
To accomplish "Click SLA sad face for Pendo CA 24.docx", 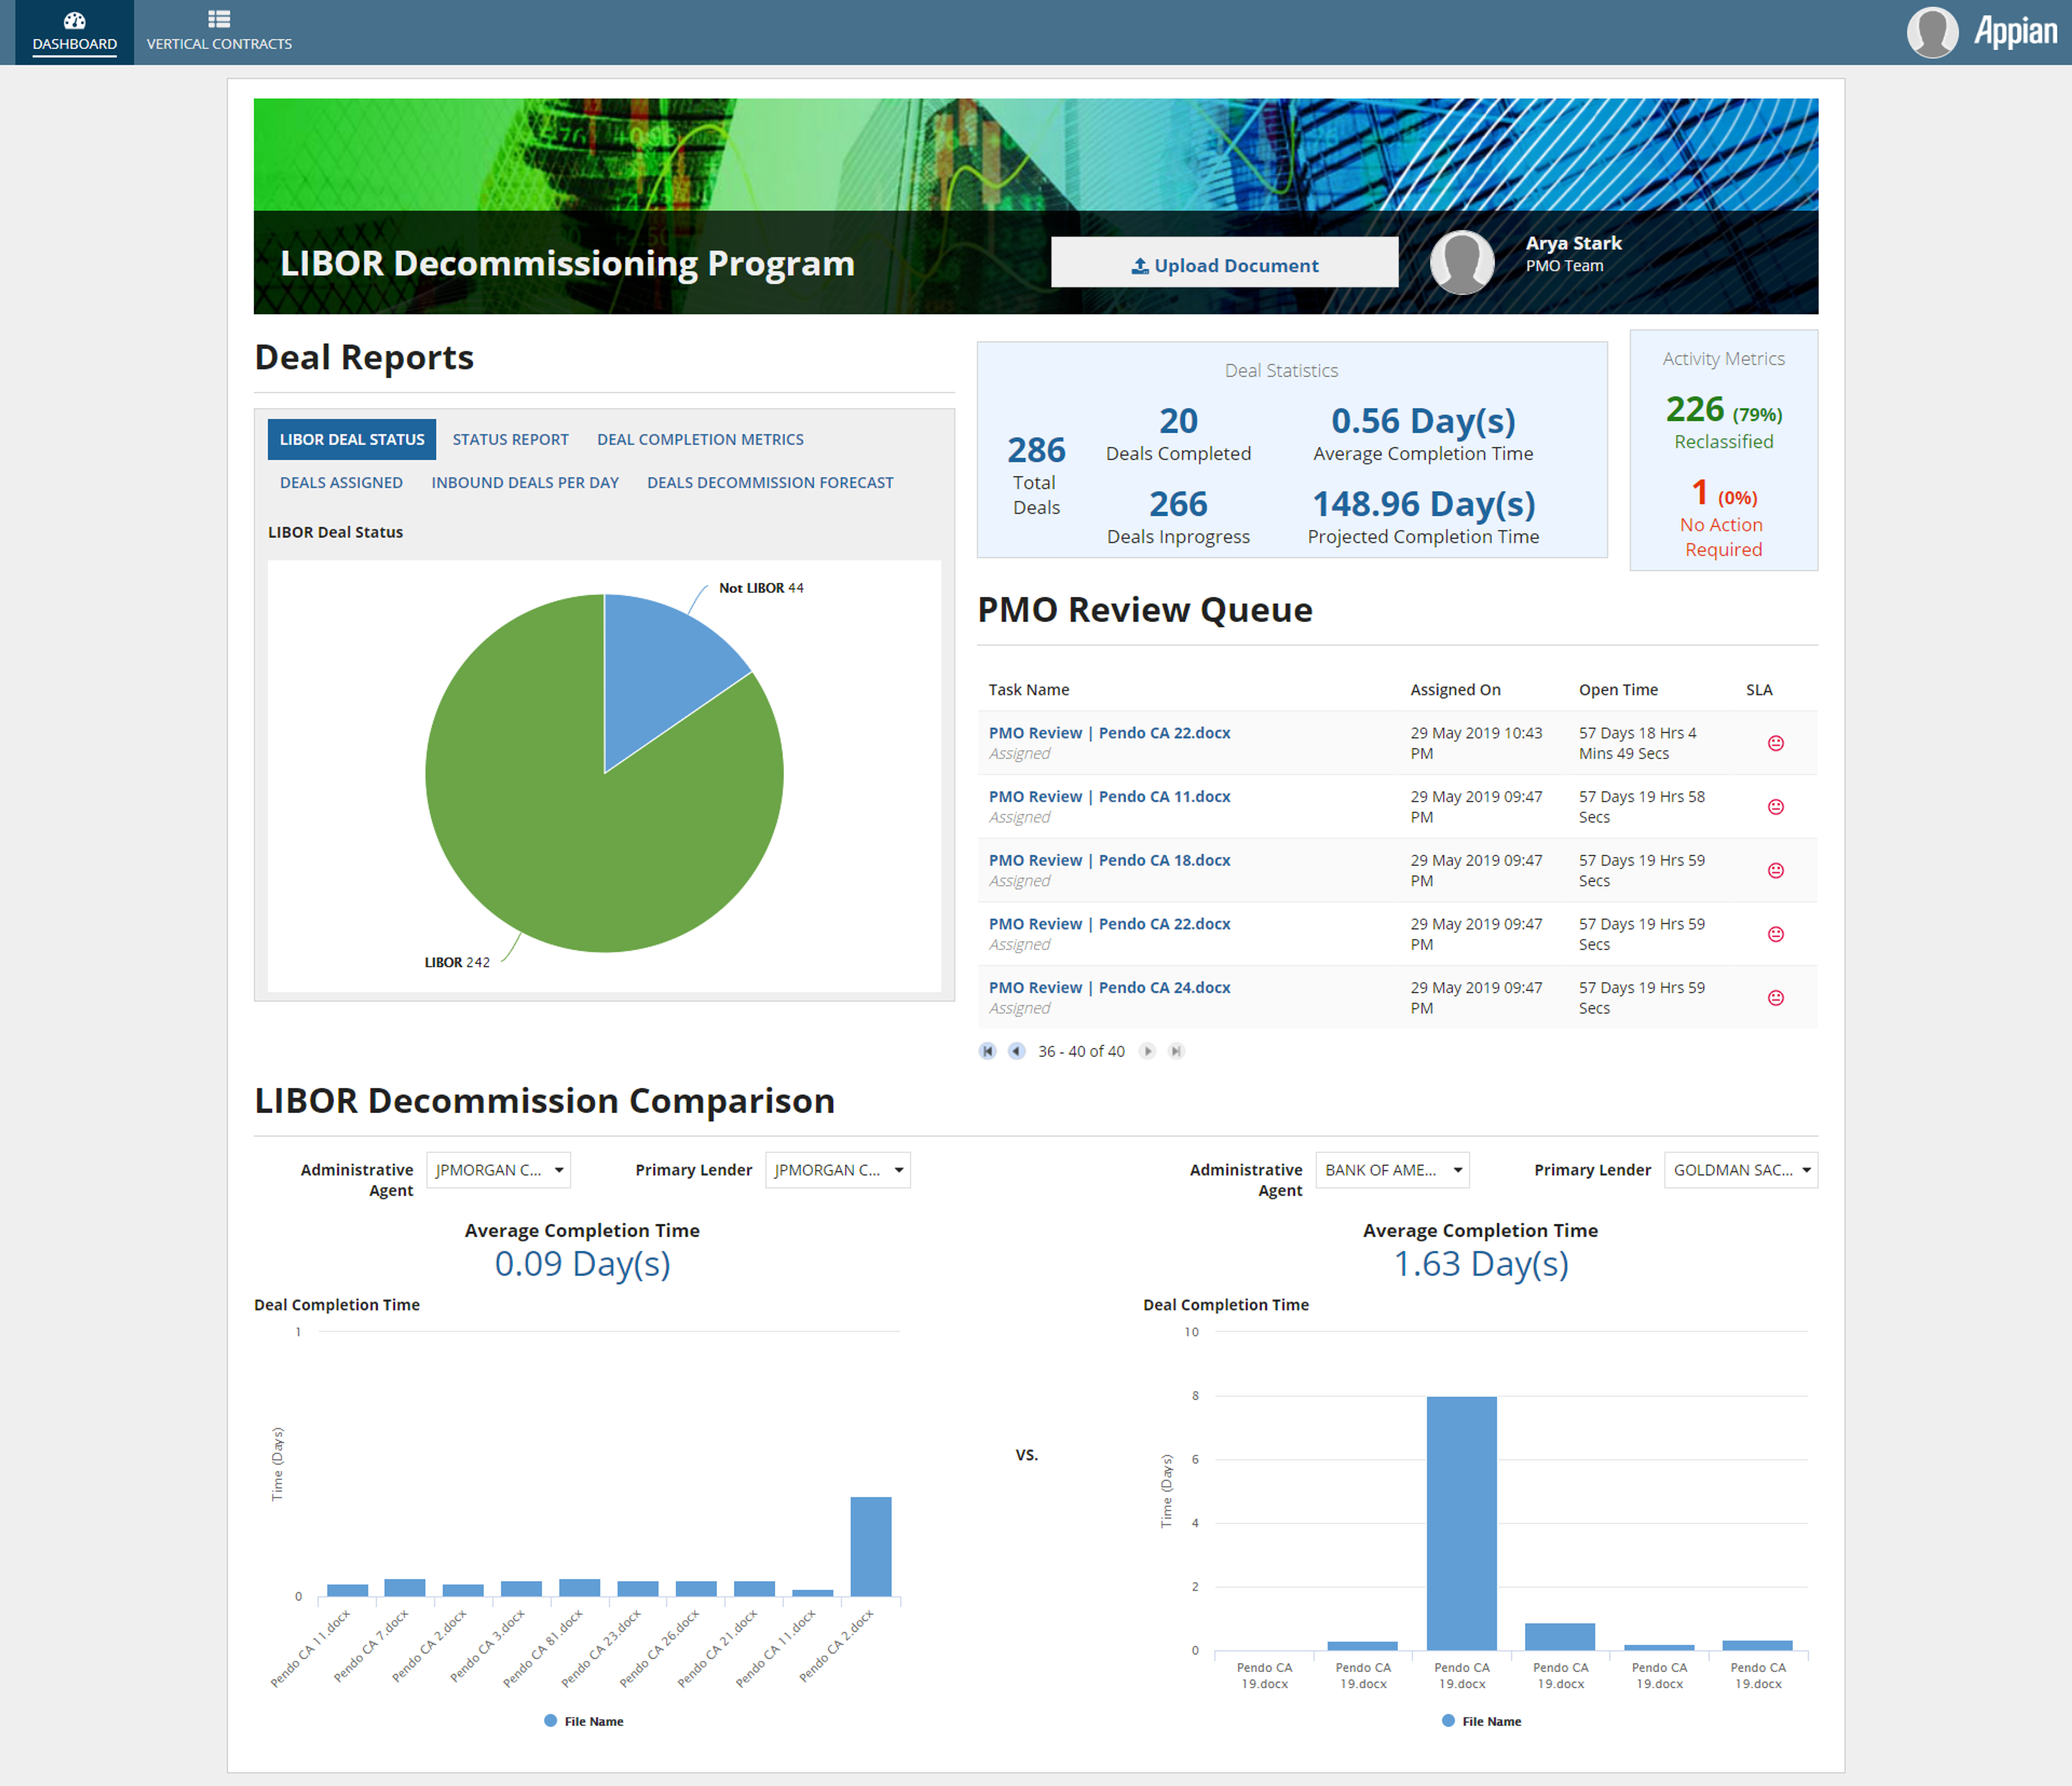I will click(x=1776, y=998).
